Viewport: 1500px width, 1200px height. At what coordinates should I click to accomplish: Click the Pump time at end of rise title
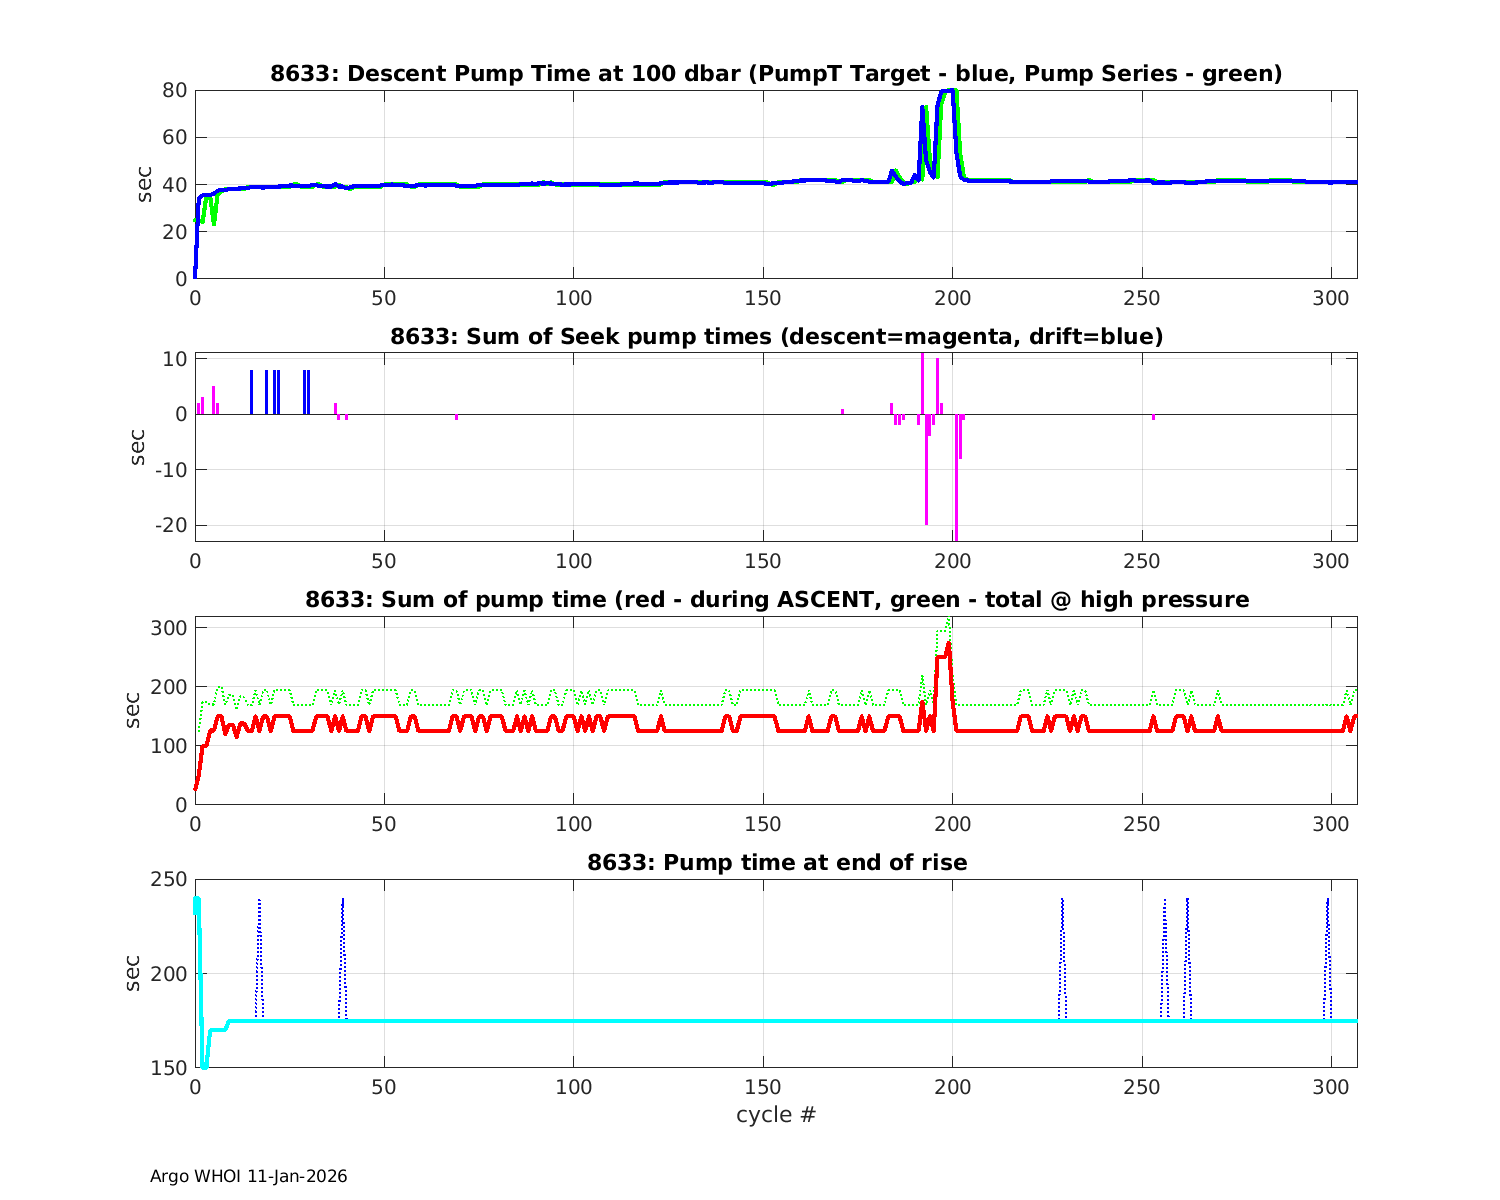(776, 862)
